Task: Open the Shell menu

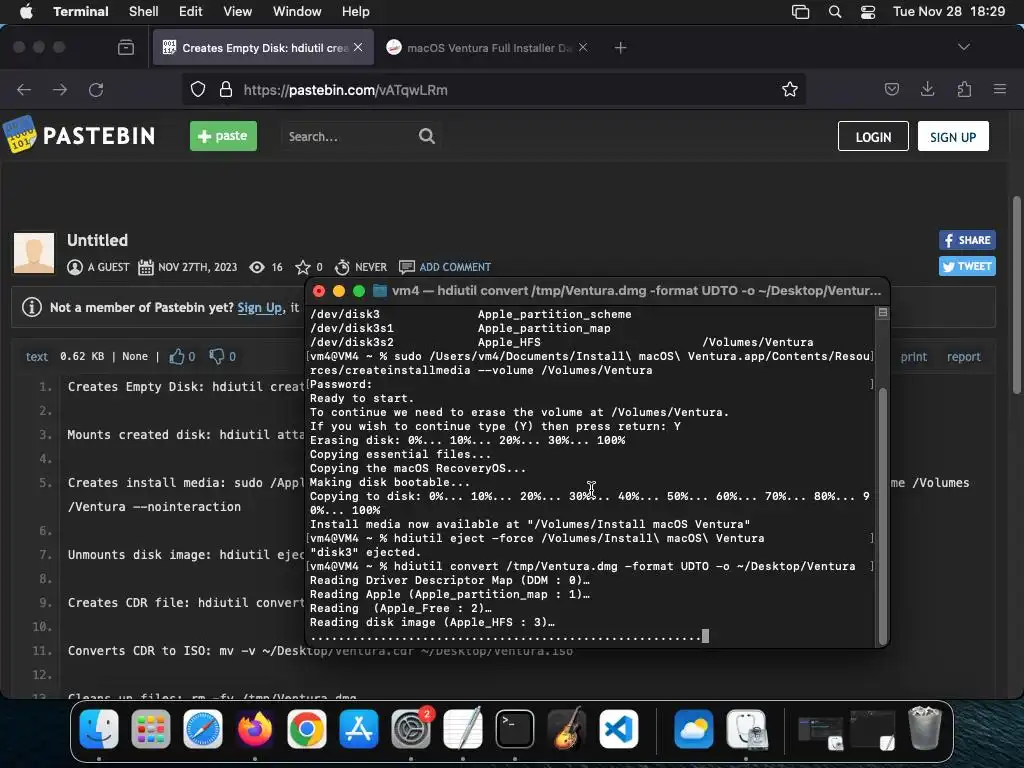Action: click(x=144, y=12)
